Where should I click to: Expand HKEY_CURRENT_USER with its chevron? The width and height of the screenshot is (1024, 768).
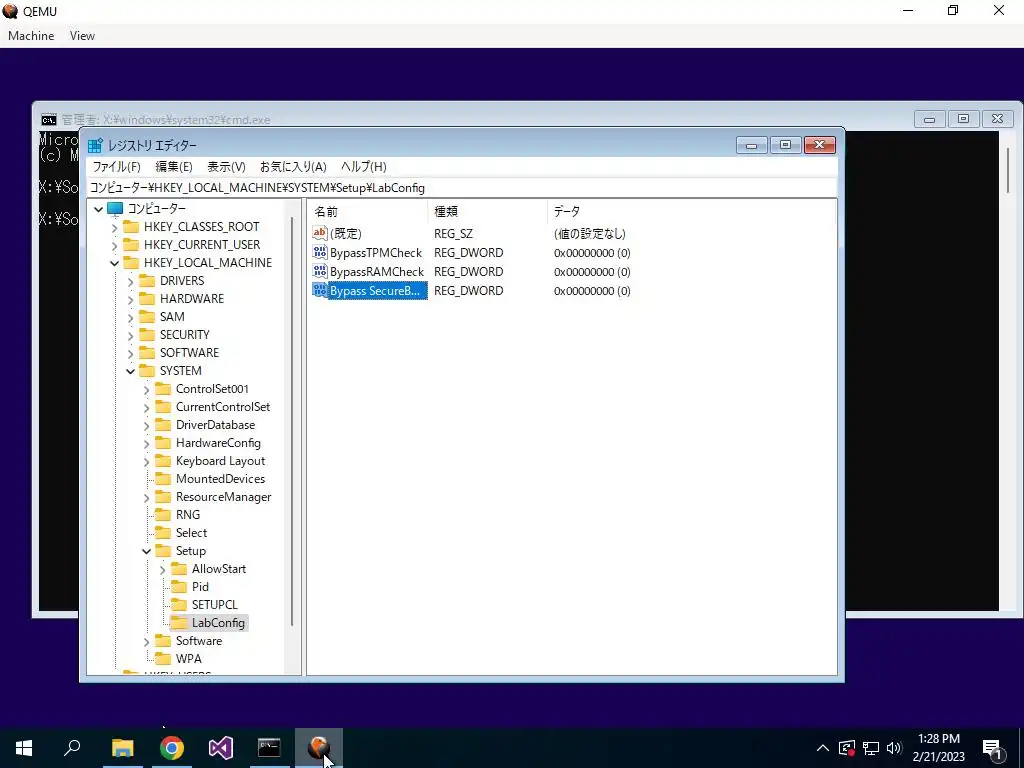(x=114, y=245)
